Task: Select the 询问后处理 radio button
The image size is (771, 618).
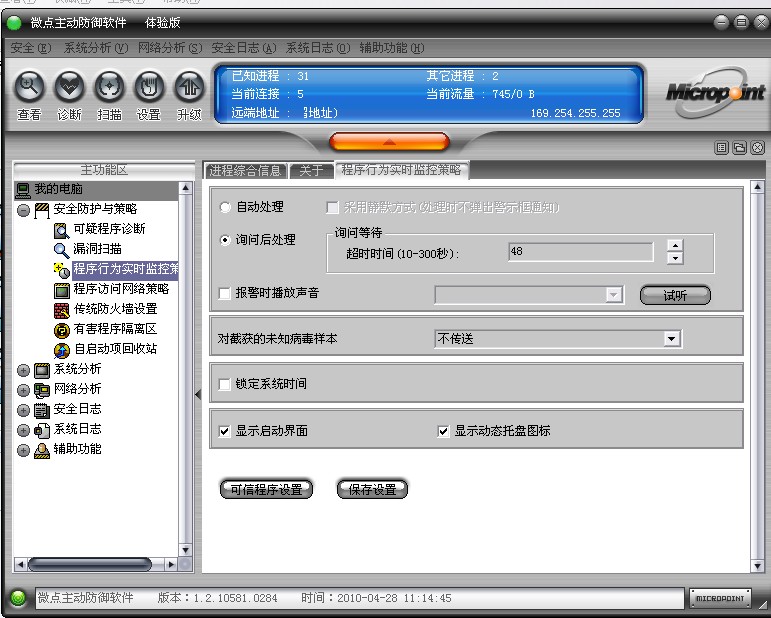Action: 225,240
